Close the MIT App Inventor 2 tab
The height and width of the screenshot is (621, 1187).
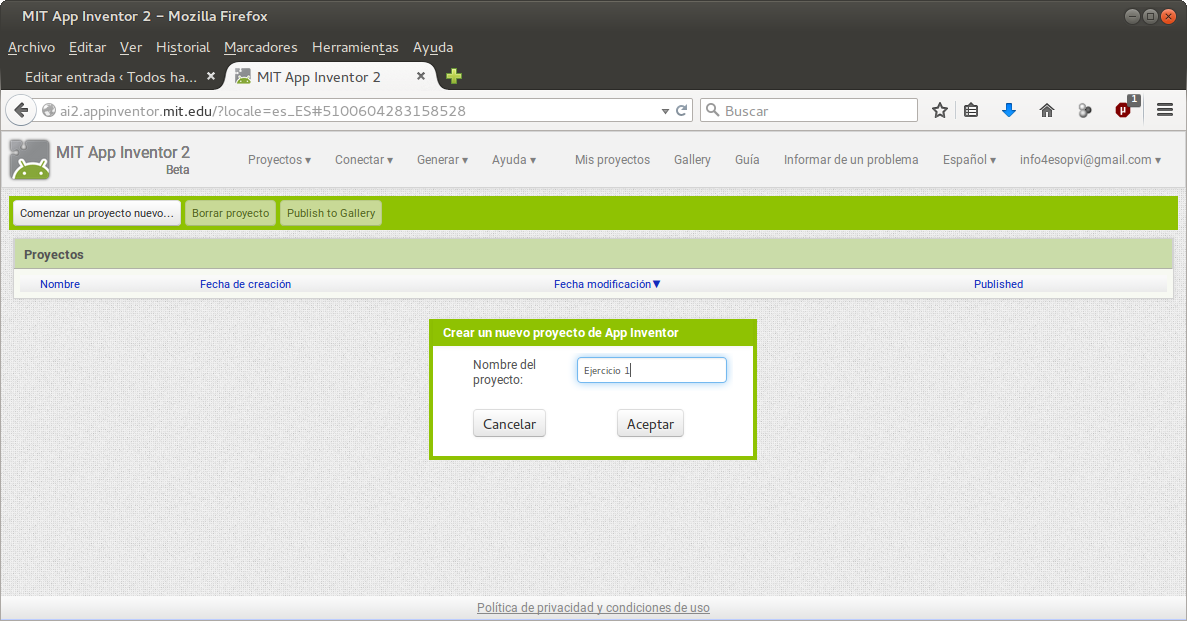[421, 76]
